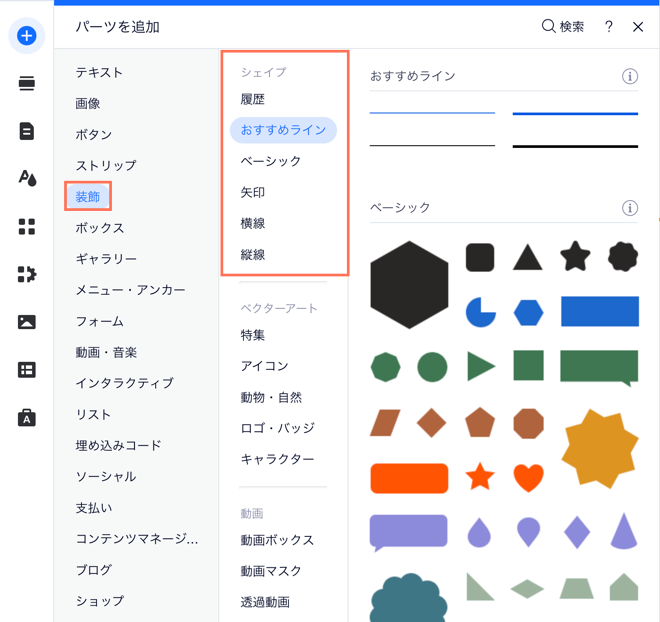The height and width of the screenshot is (622, 660).
Task: Add the orange rounded rectangle shape
Action: point(409,478)
